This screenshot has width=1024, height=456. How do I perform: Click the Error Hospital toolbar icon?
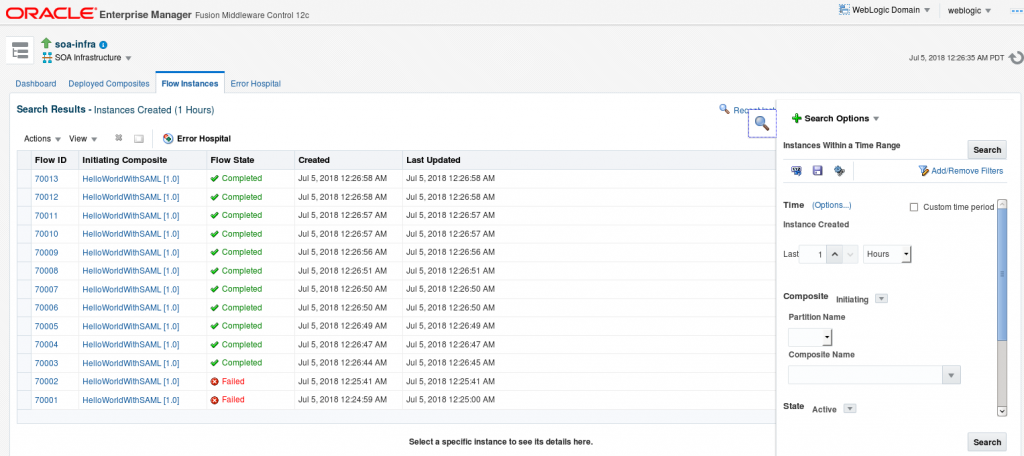168,138
